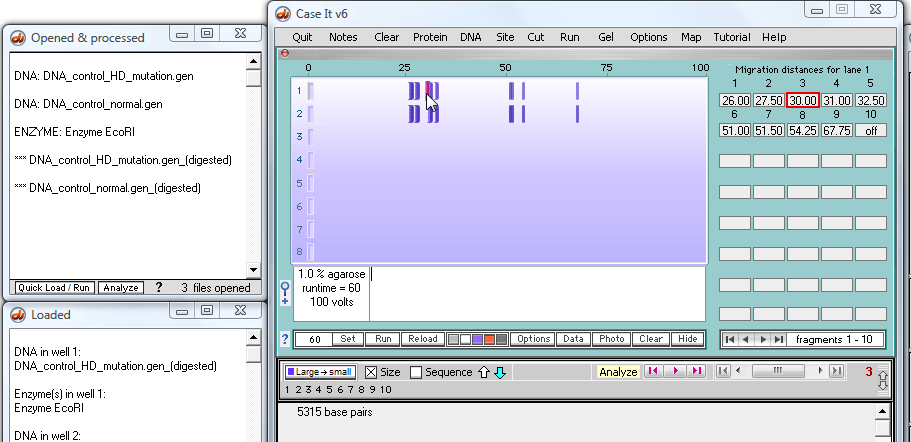911x442 pixels.
Task: Select the 26.00 migration distance box
Action: [x=735, y=100]
